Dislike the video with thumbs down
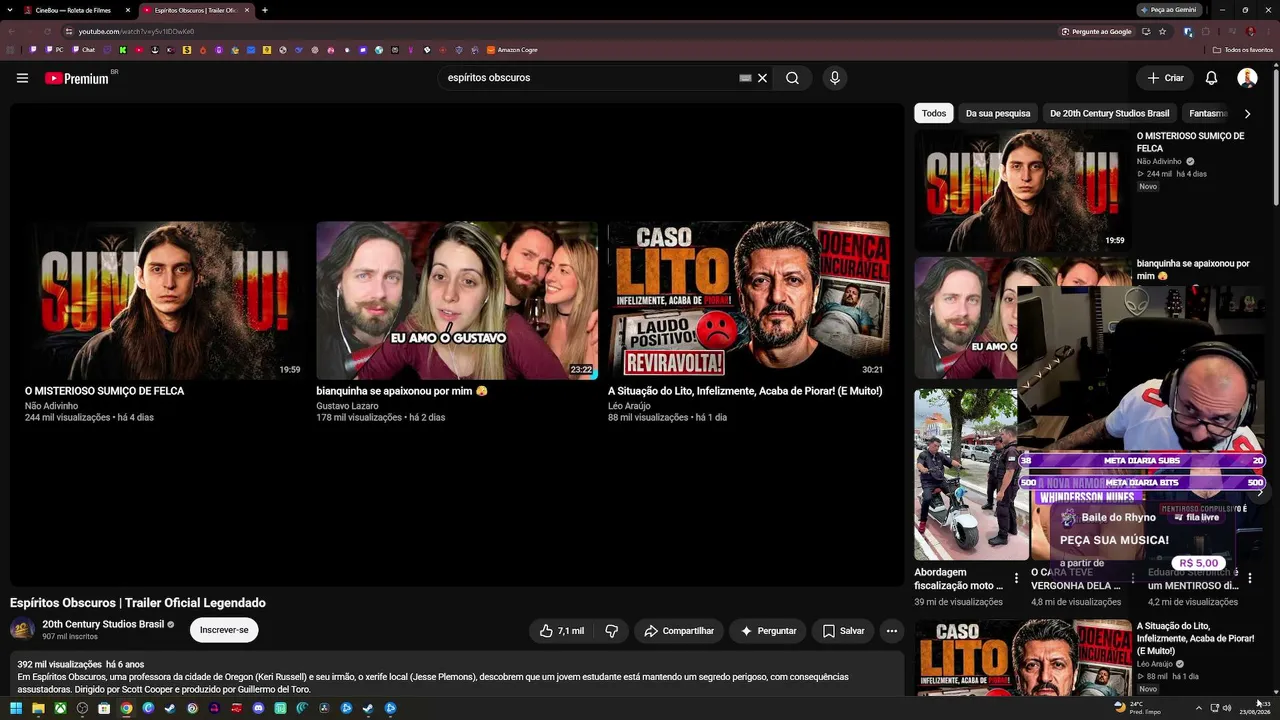 coord(611,631)
